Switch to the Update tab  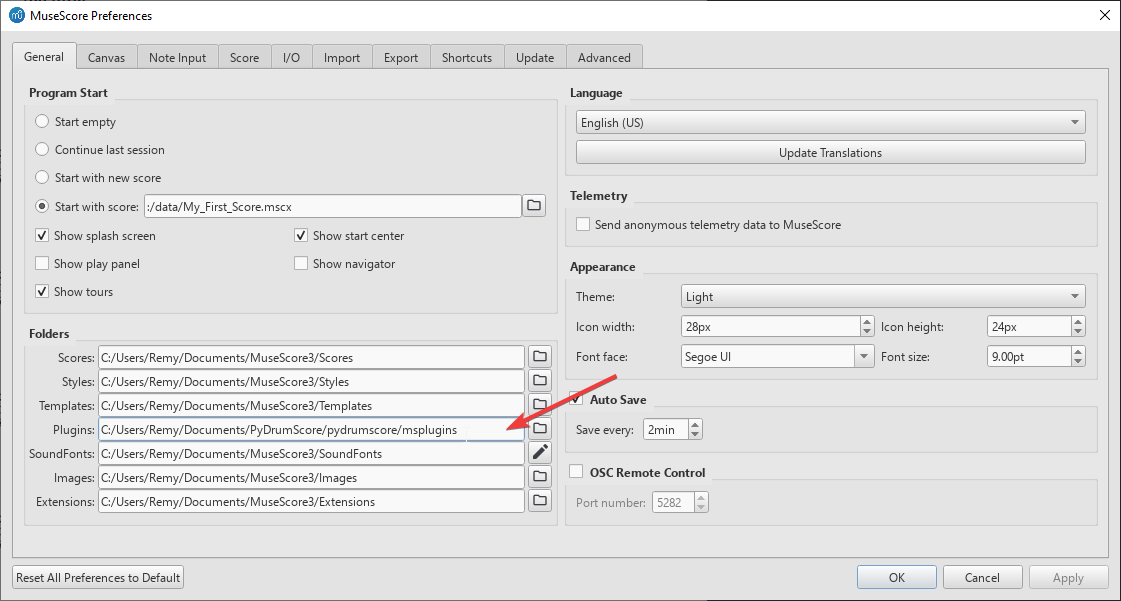[535, 57]
